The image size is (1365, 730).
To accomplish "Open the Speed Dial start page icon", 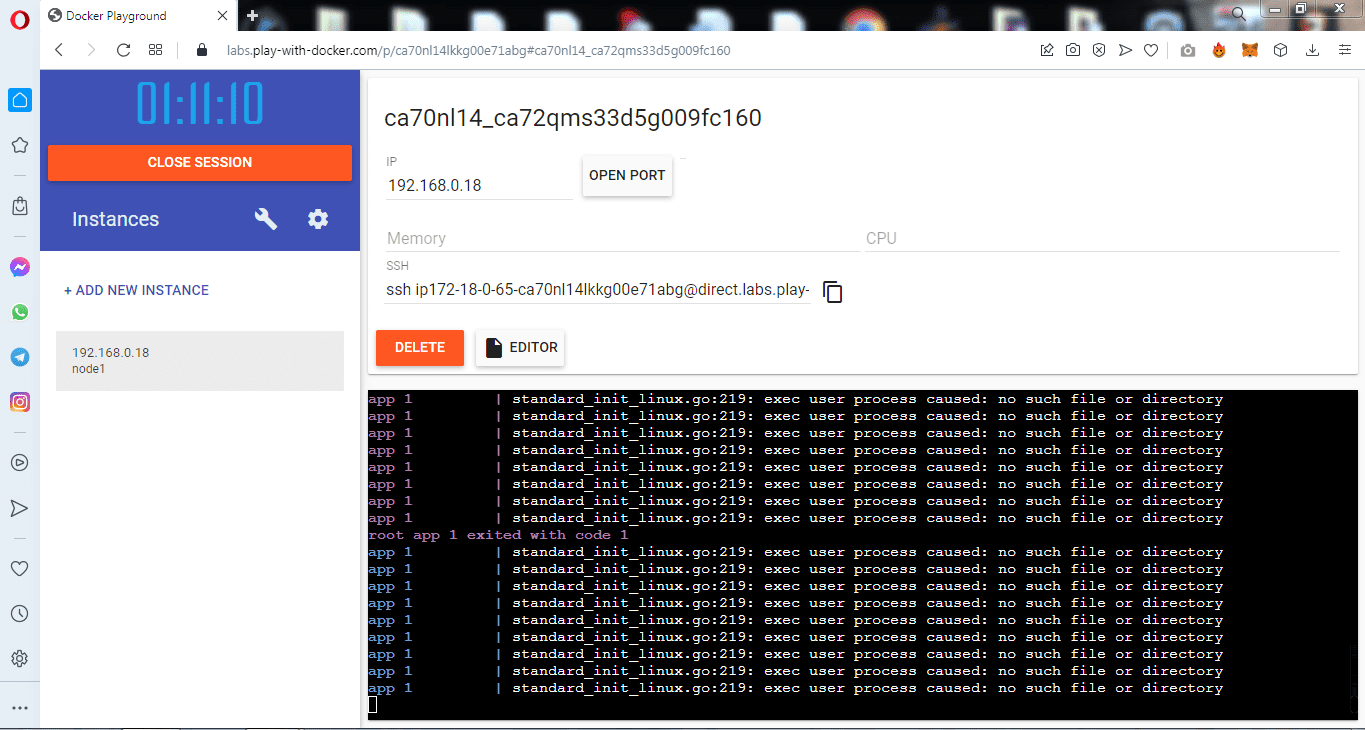I will click(x=155, y=50).
